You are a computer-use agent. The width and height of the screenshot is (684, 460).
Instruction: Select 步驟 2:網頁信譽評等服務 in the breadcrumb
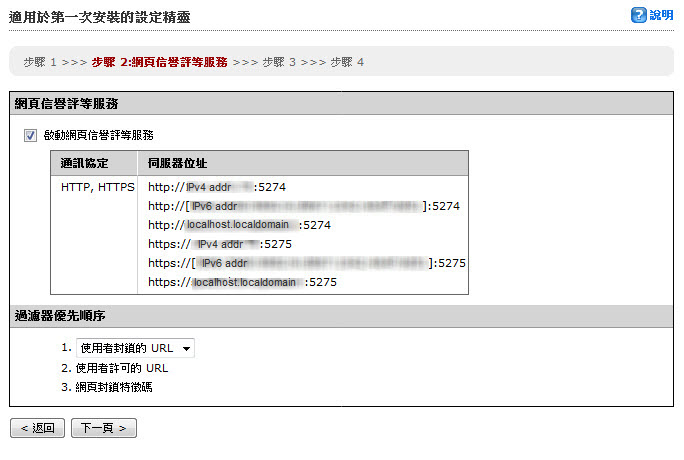pyautogui.click(x=159, y=62)
